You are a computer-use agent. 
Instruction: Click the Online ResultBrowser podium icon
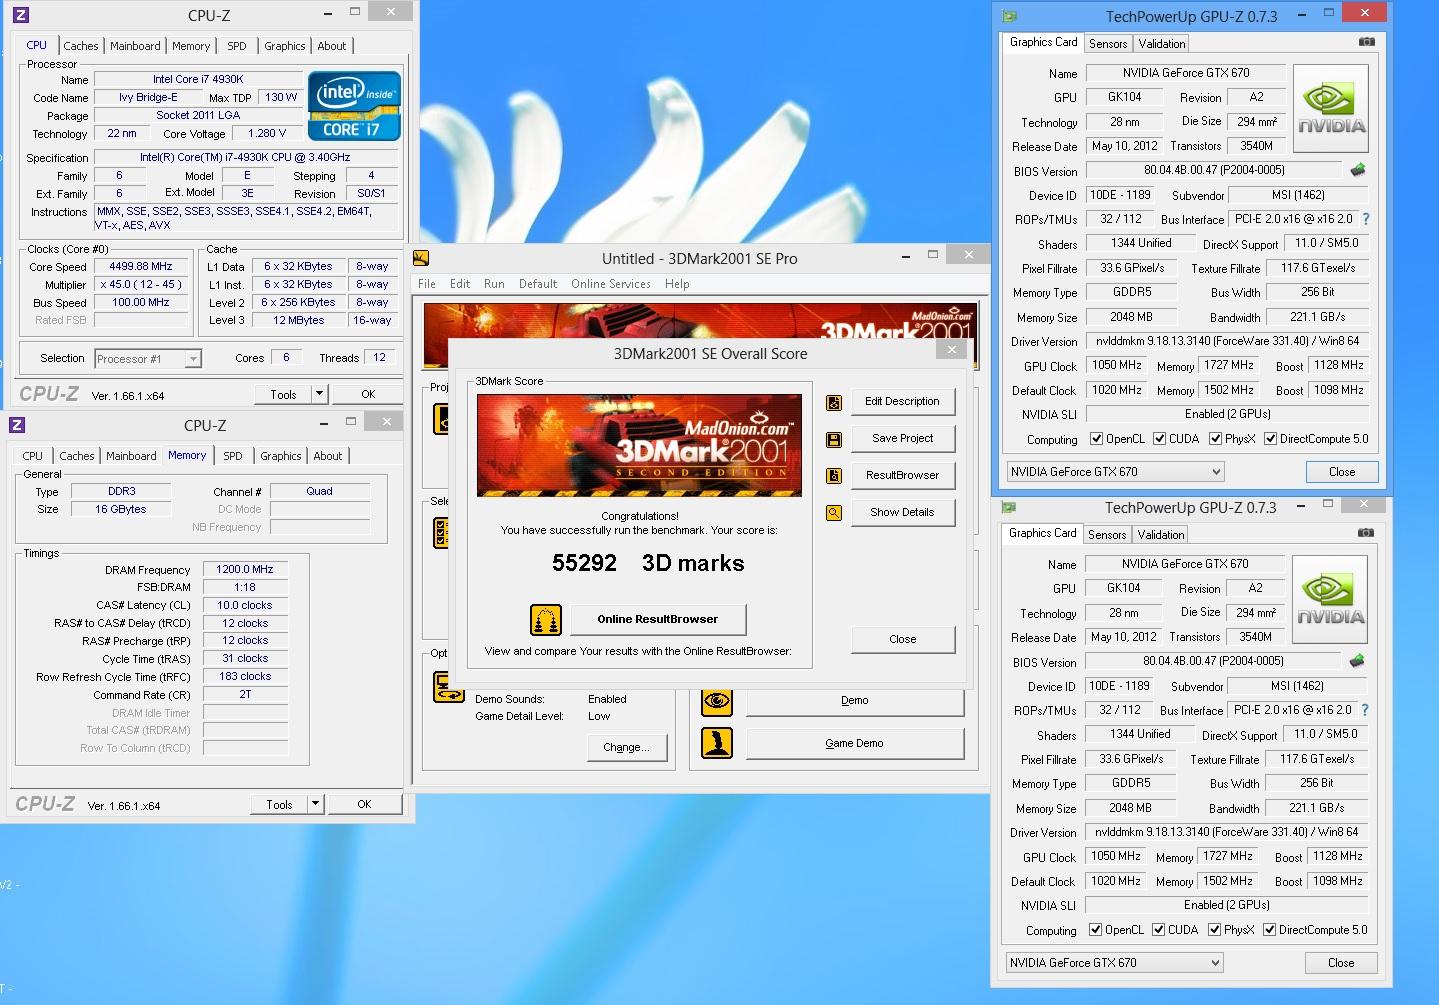[546, 620]
